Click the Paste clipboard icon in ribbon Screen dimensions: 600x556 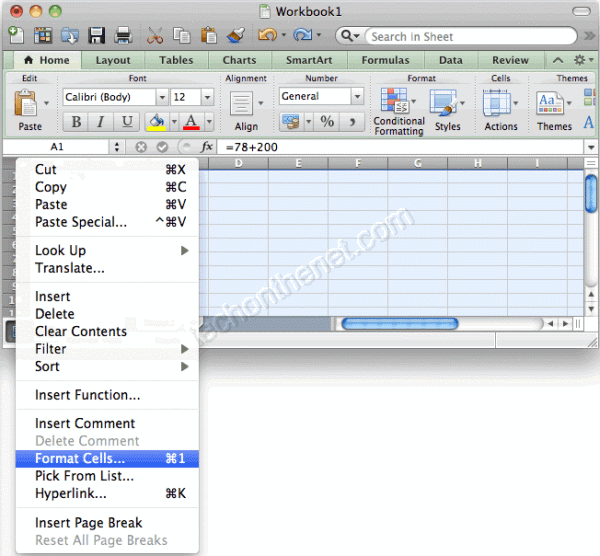coord(28,108)
